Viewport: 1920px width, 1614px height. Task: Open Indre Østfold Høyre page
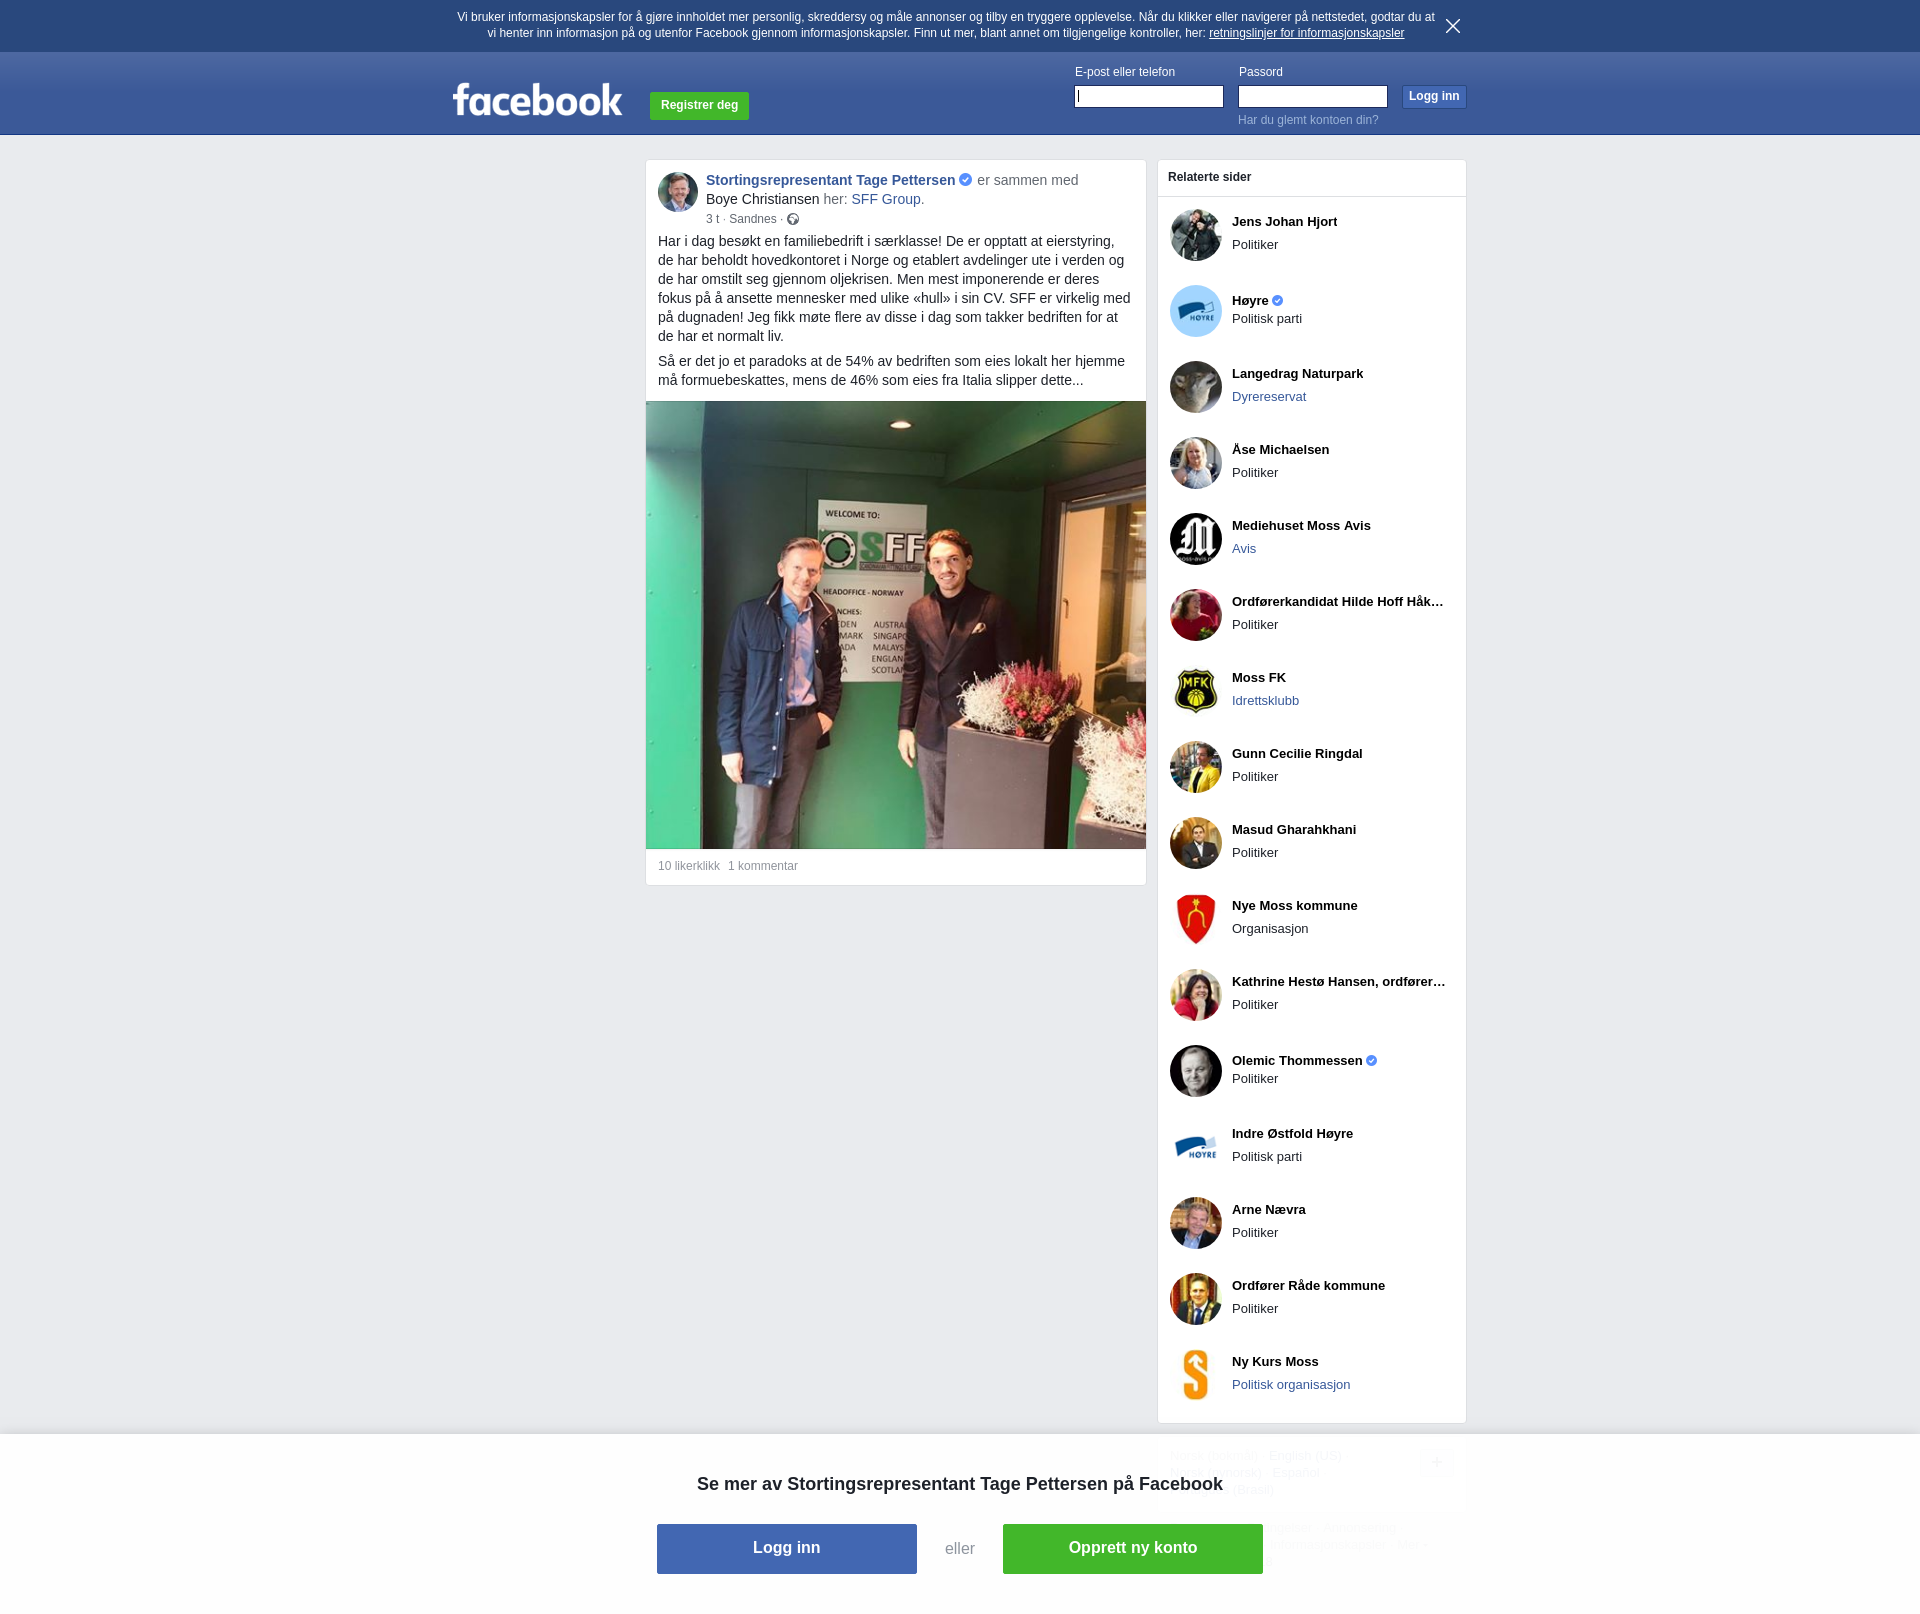pyautogui.click(x=1292, y=1134)
